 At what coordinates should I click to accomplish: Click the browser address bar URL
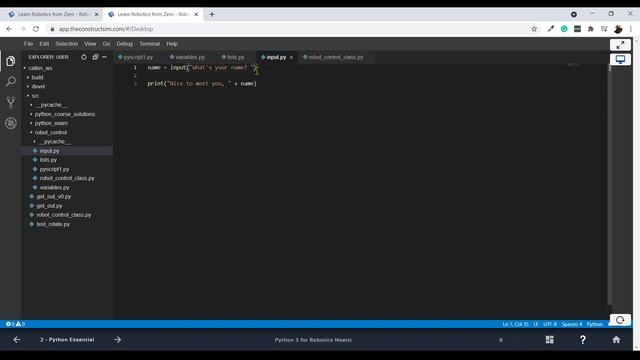[x=106, y=29]
